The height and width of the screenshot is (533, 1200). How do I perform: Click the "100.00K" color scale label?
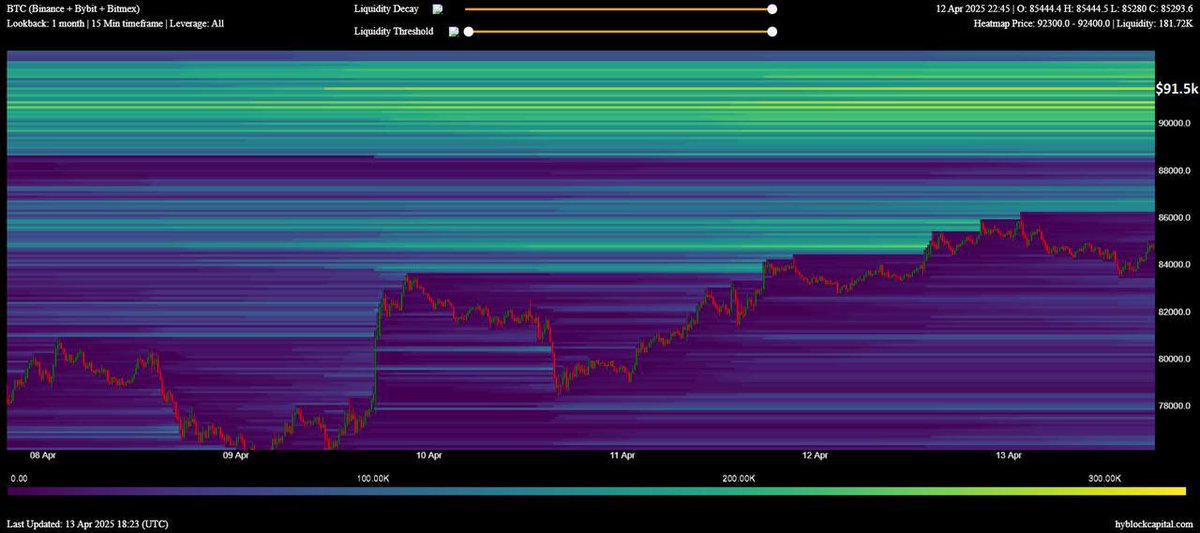coord(373,479)
